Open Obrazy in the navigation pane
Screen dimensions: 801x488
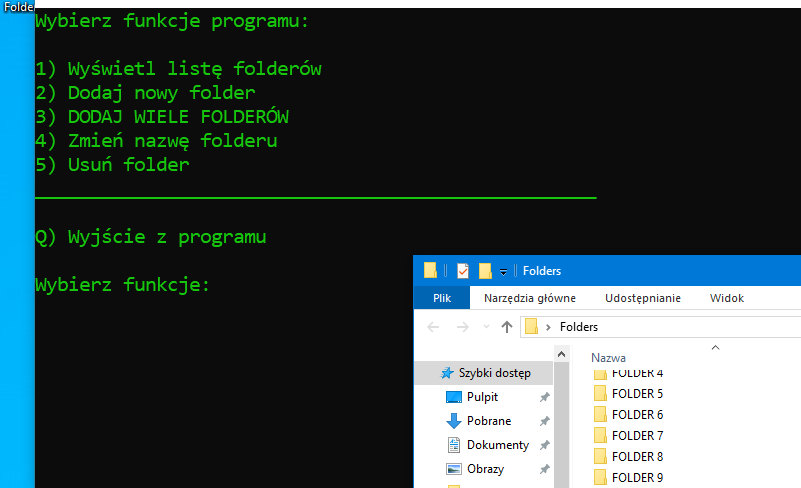(485, 469)
